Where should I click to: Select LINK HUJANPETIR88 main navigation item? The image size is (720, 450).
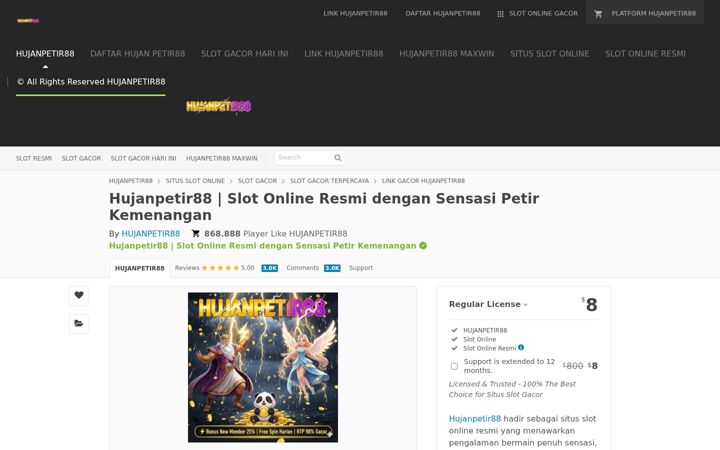point(343,54)
